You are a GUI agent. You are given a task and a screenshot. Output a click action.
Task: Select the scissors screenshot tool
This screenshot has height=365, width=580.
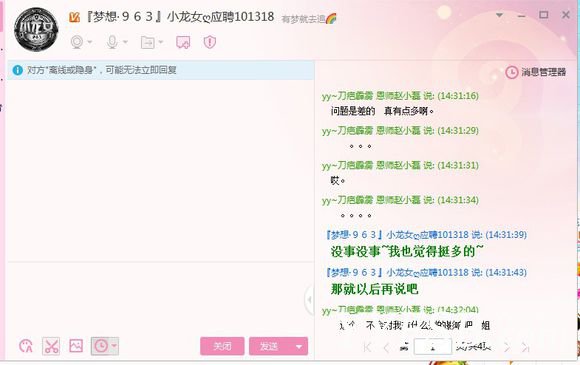pyautogui.click(x=51, y=346)
